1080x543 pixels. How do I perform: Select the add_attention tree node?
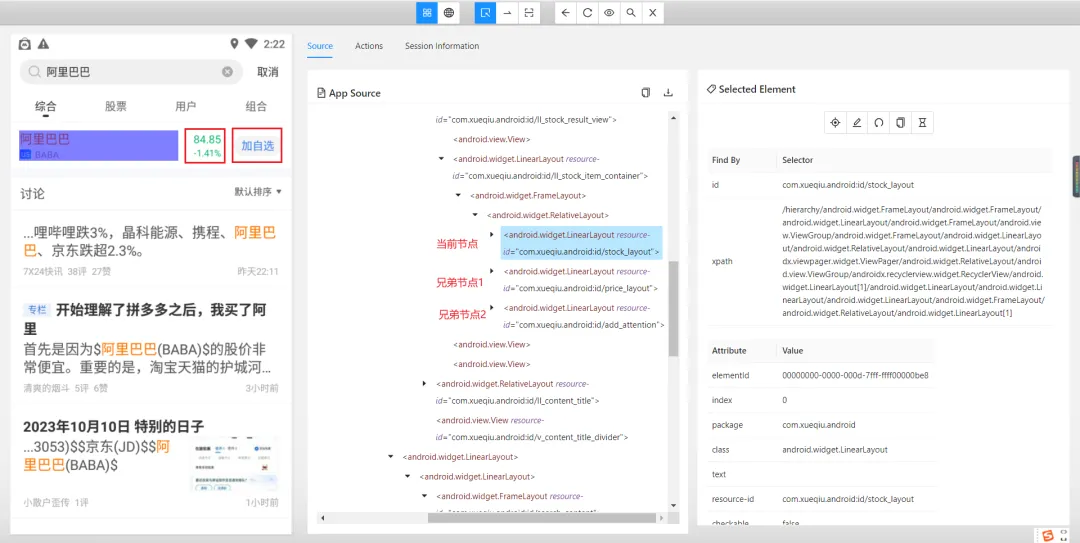[x=583, y=316]
